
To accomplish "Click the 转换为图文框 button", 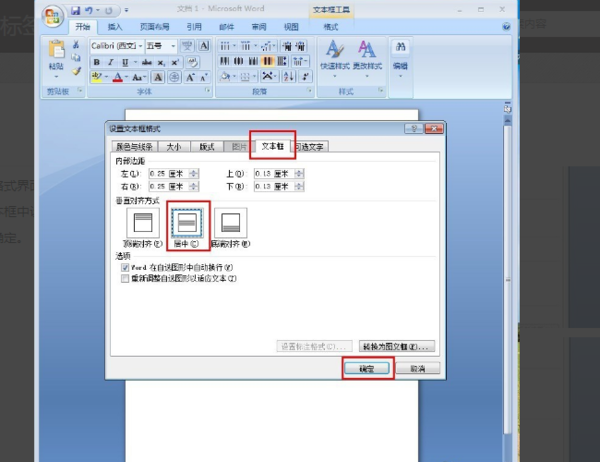I will pyautogui.click(x=396, y=346).
